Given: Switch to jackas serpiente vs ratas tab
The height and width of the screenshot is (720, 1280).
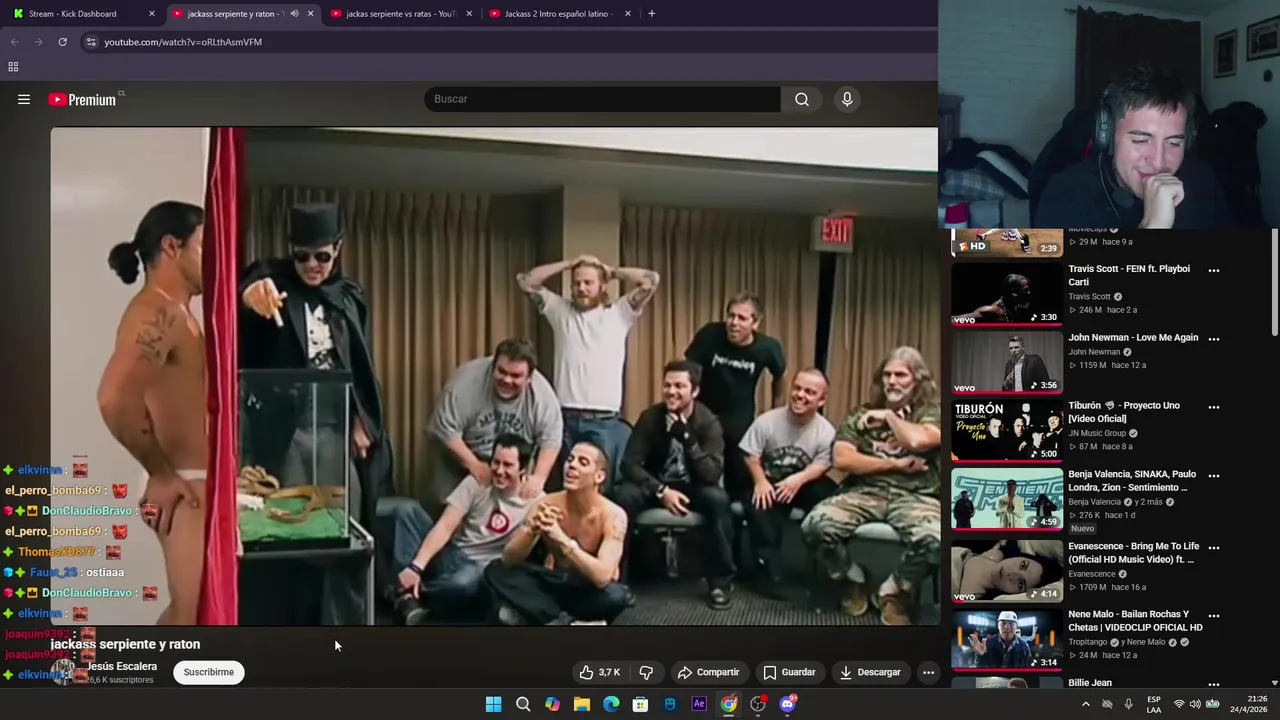Looking at the screenshot, I should [x=400, y=14].
